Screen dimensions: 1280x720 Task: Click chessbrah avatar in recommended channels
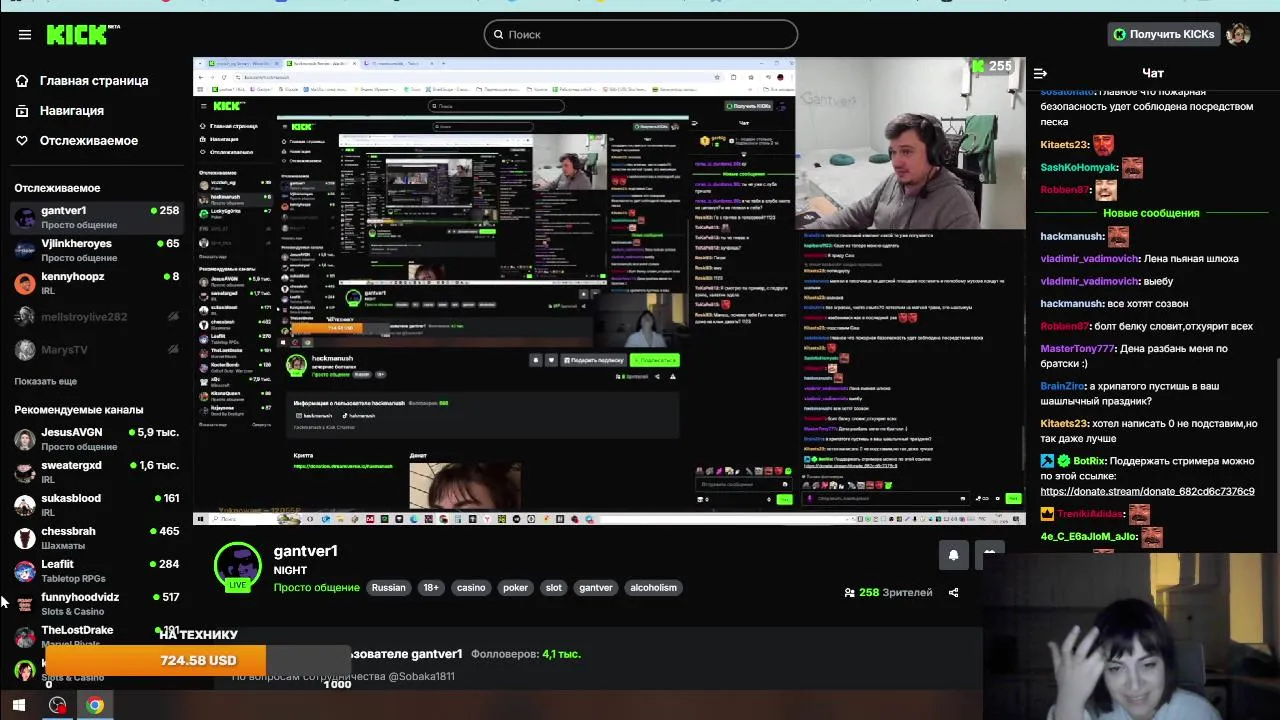click(25, 539)
